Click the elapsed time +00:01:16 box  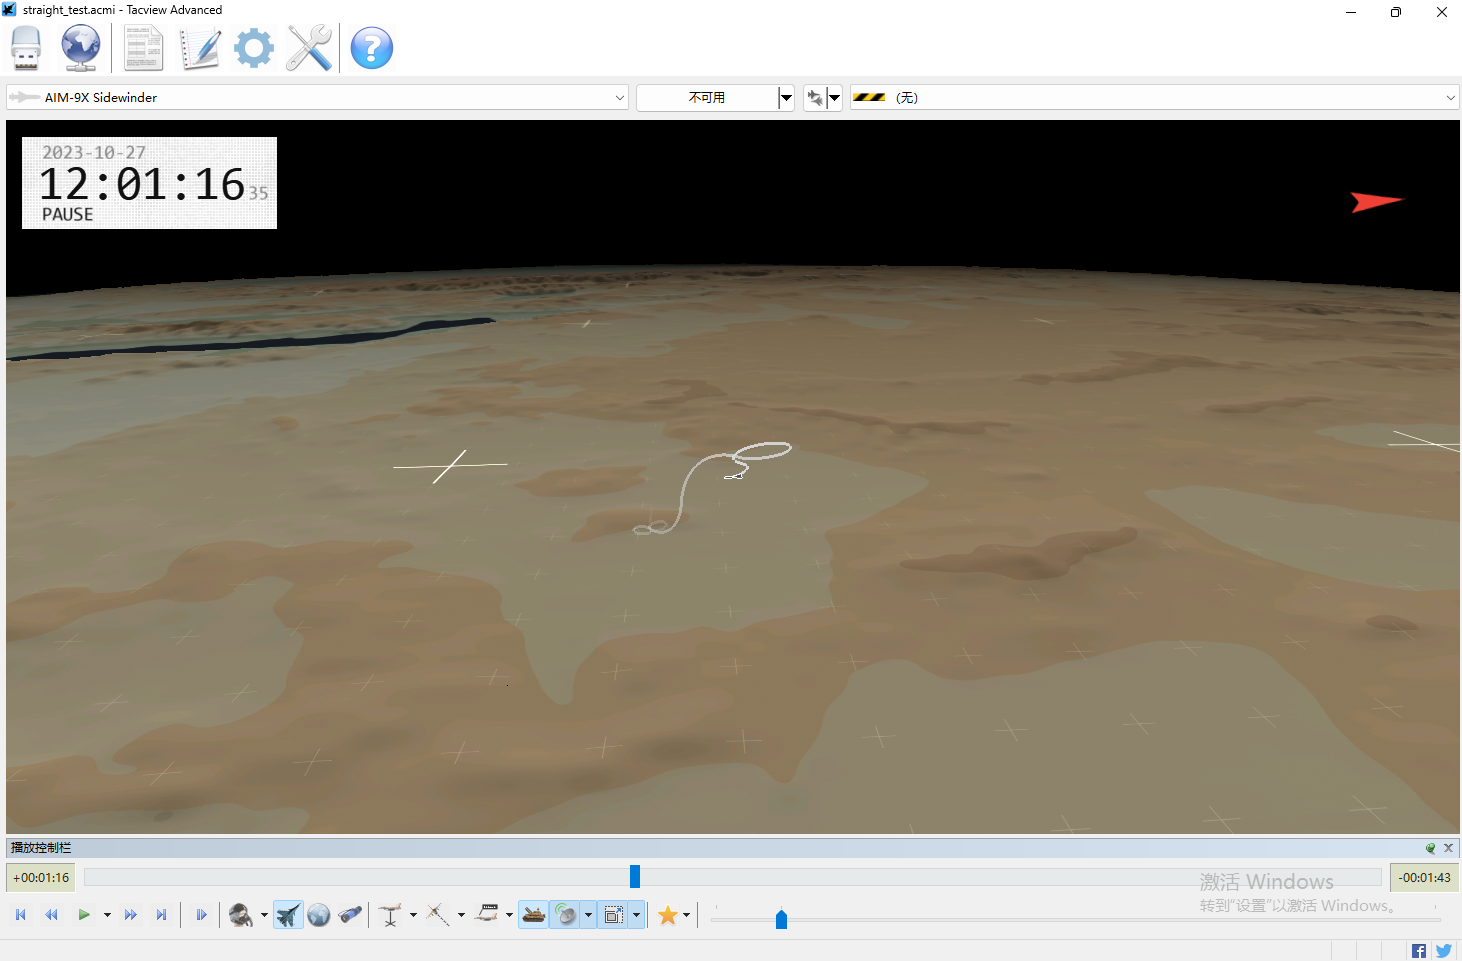click(41, 878)
